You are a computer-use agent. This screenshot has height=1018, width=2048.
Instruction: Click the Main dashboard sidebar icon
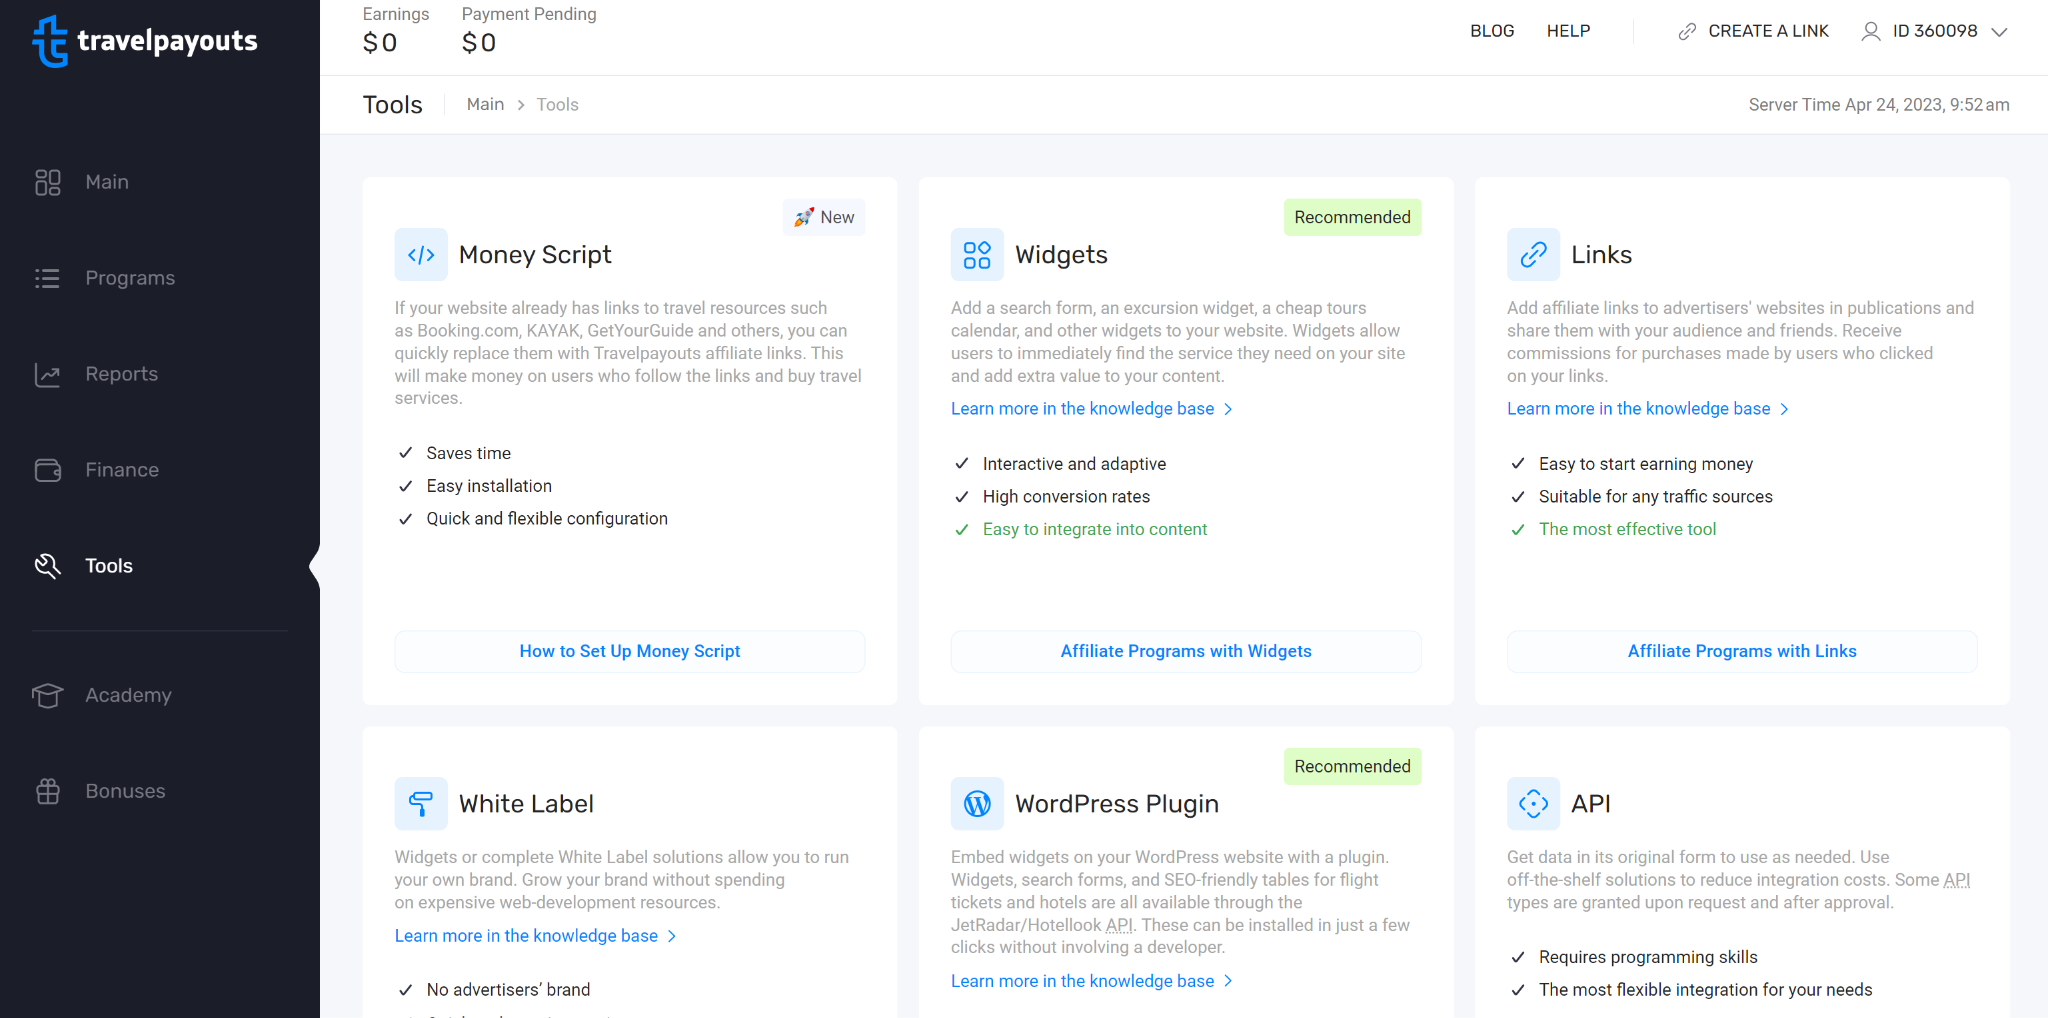[48, 182]
